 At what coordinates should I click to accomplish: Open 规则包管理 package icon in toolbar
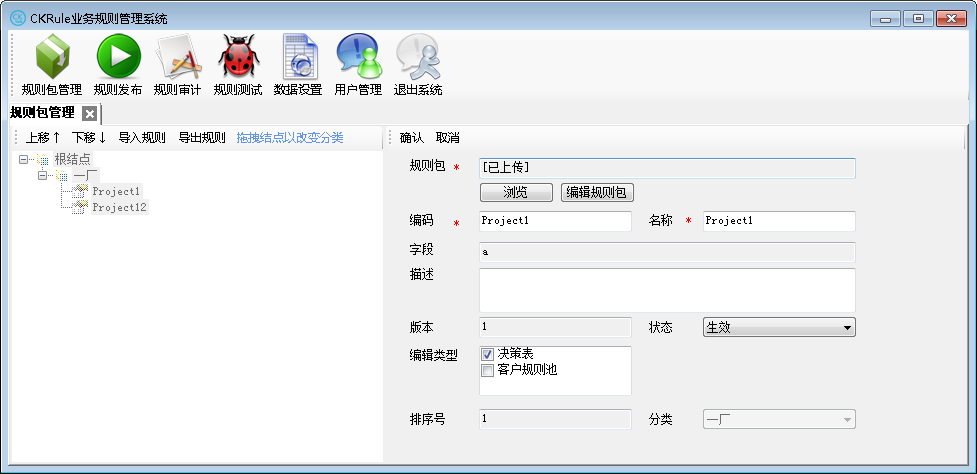[52, 57]
